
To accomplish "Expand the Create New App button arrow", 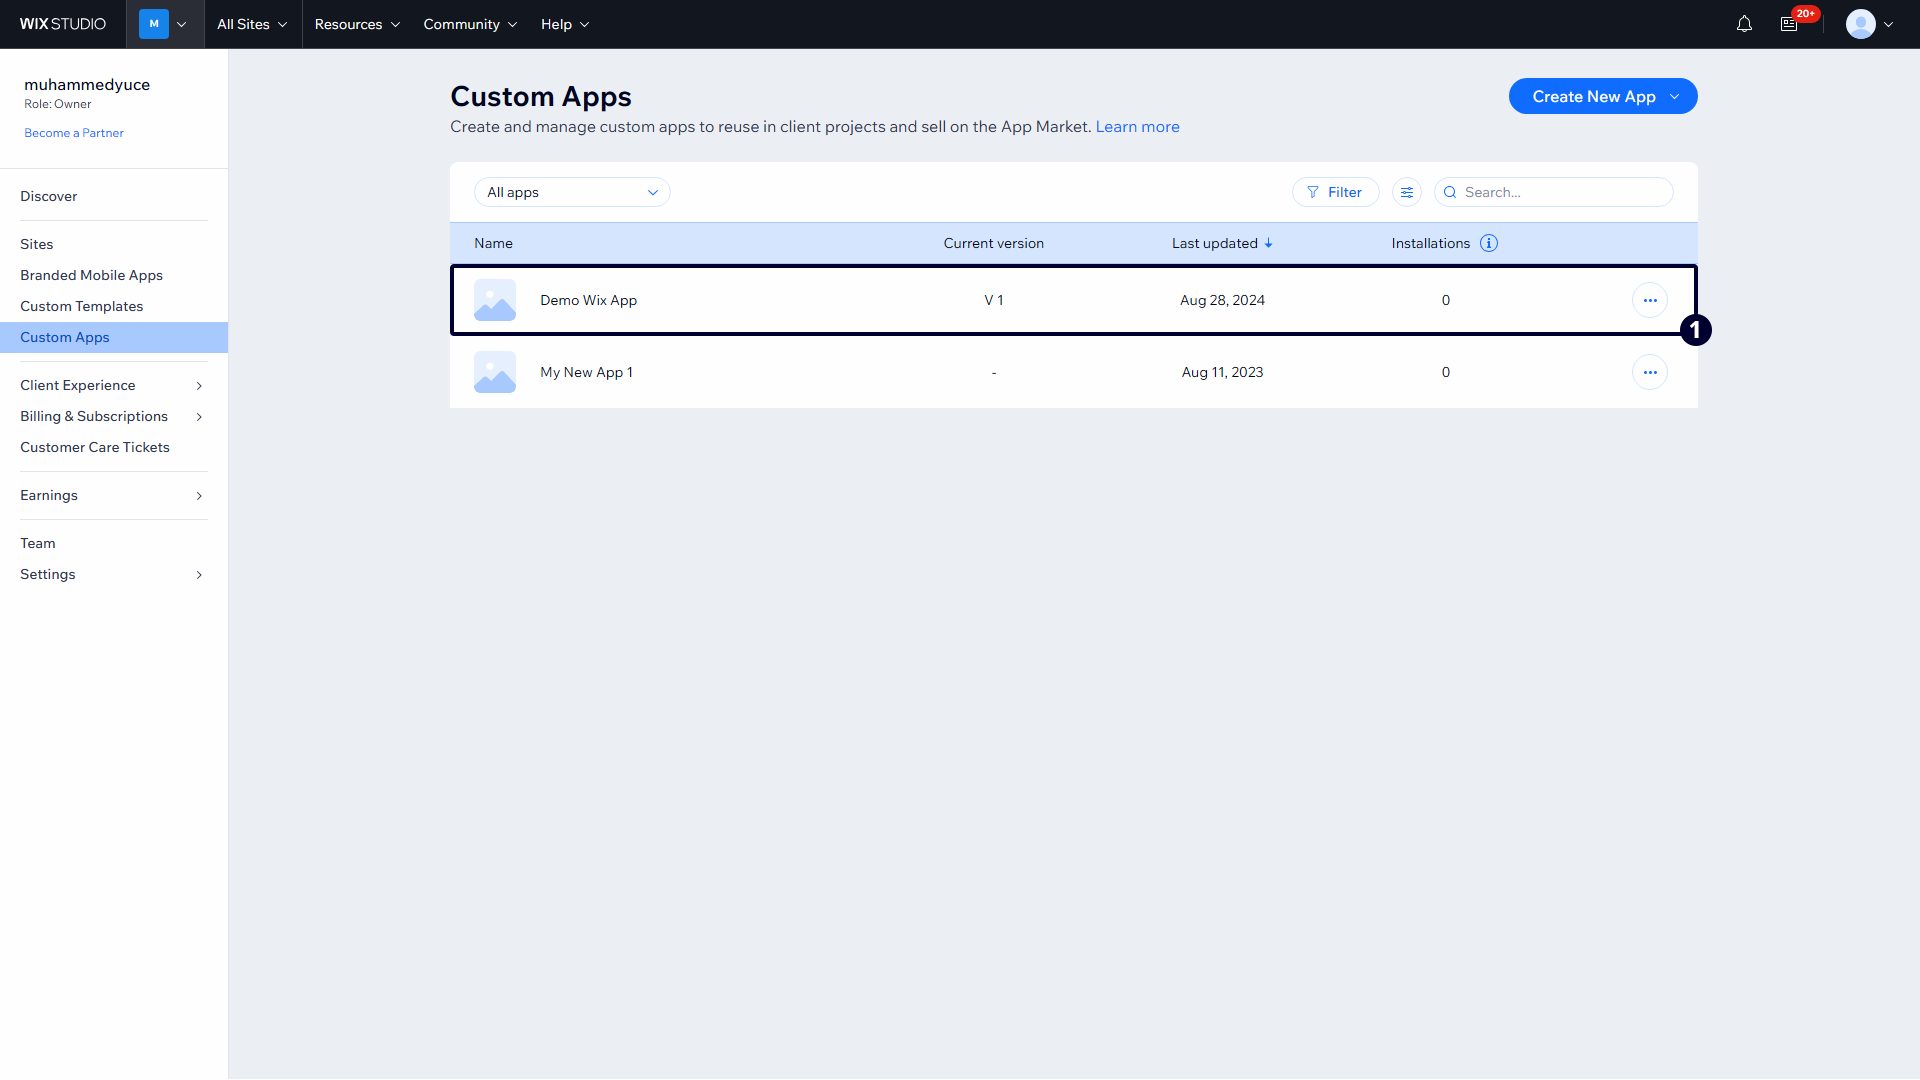I will (1675, 96).
